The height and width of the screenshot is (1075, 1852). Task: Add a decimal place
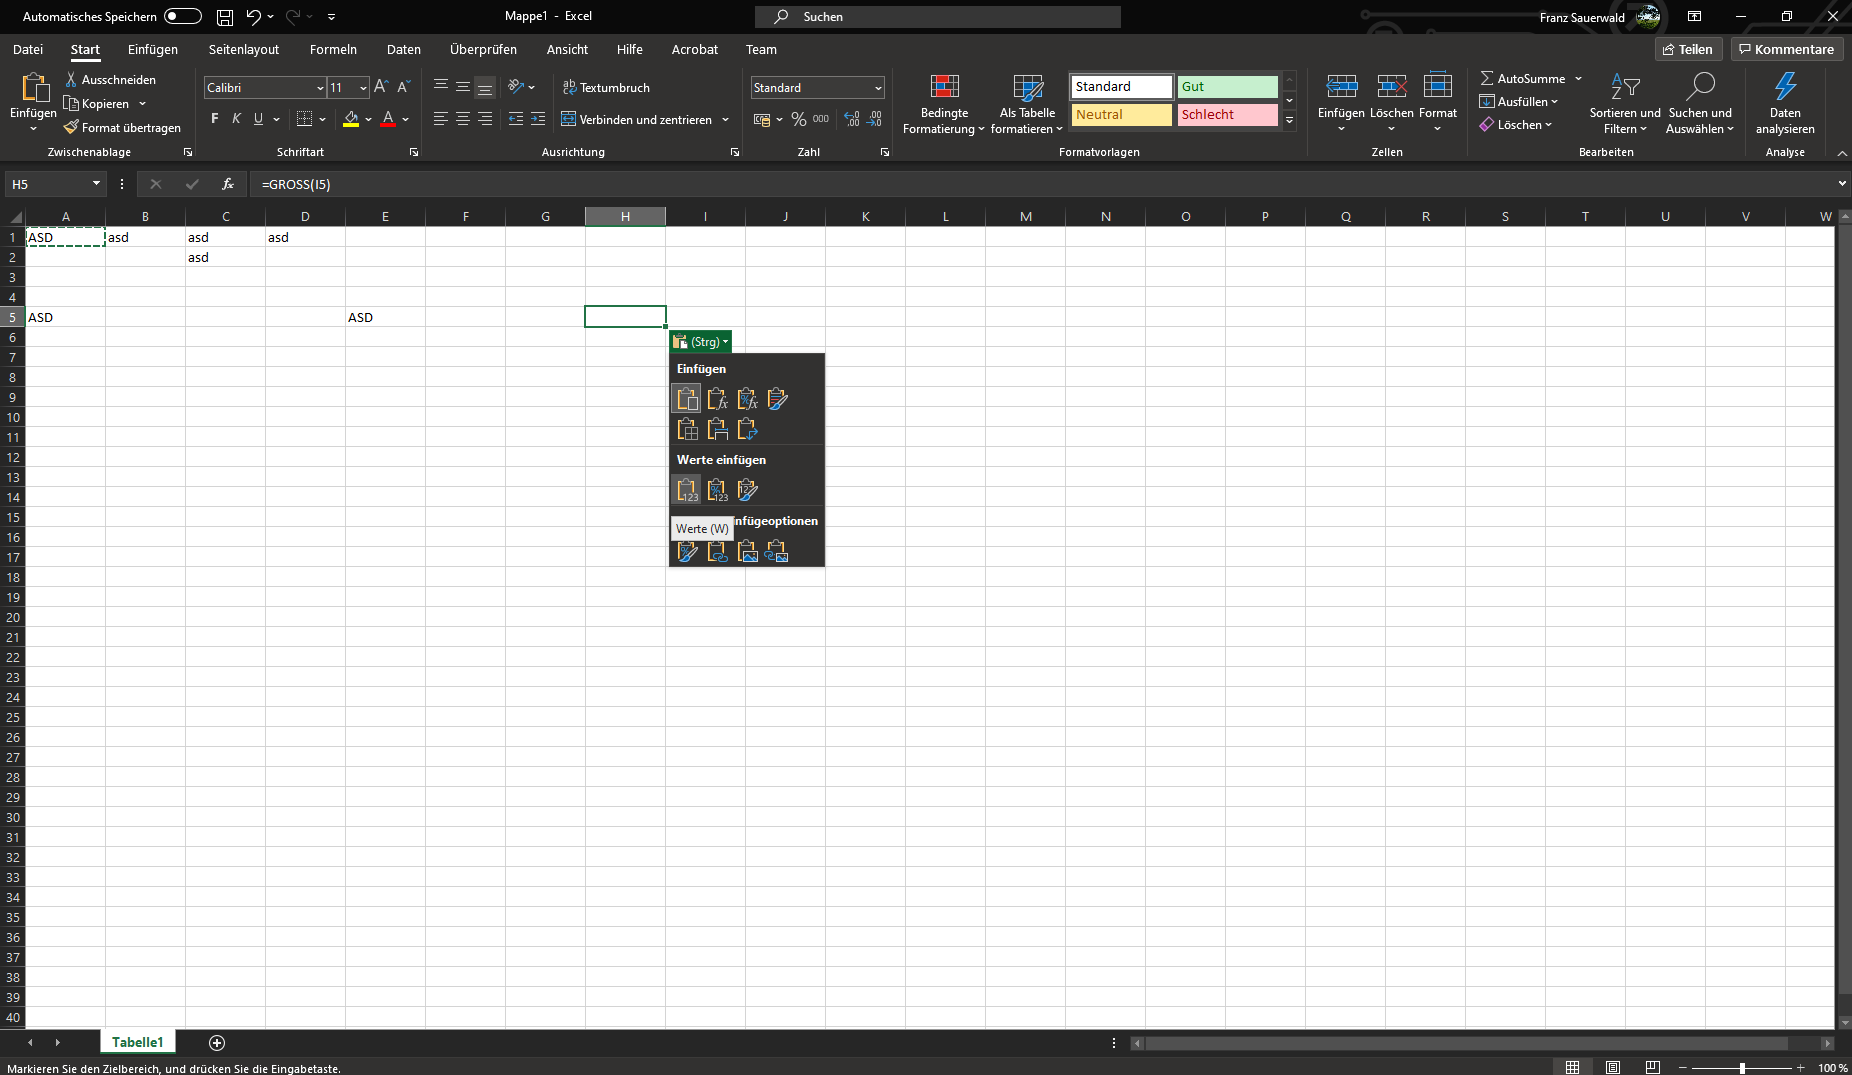click(852, 119)
